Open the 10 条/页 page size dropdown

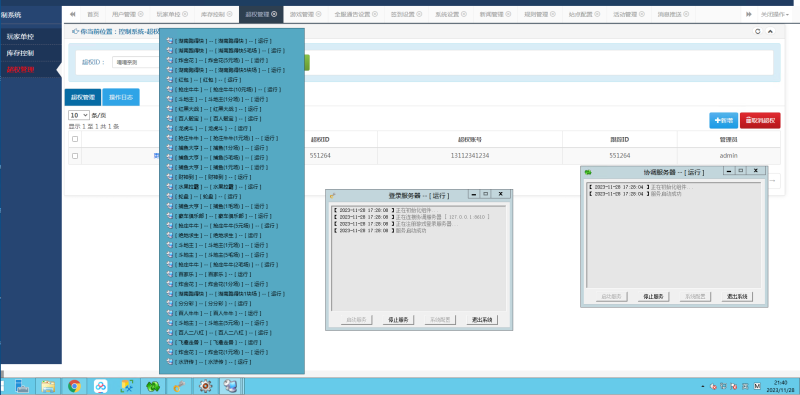pyautogui.click(x=79, y=115)
